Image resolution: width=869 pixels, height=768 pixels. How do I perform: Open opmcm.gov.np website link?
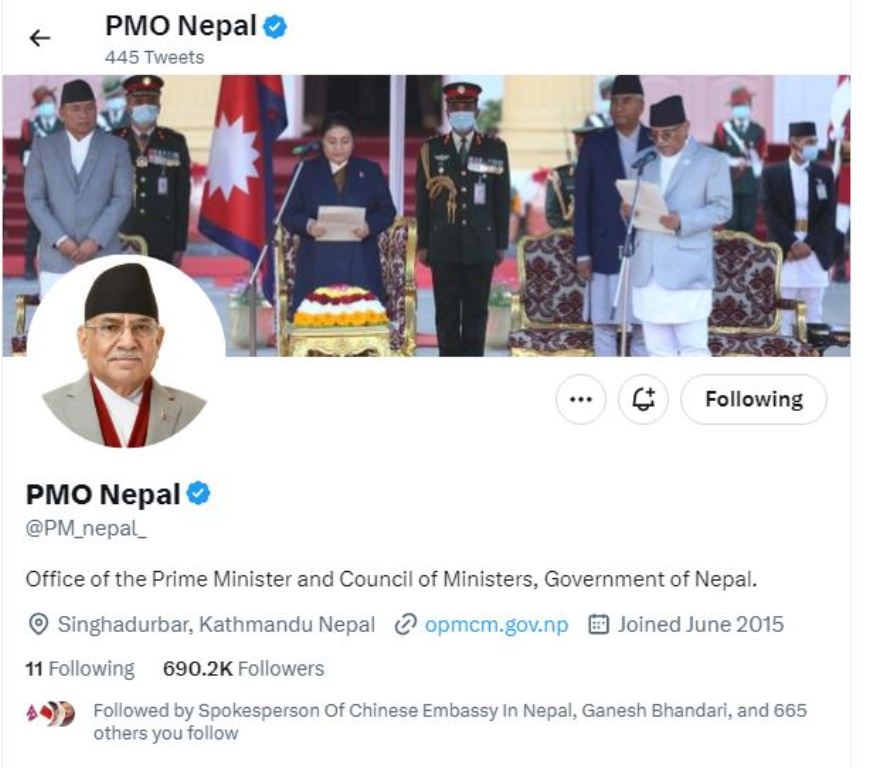(497, 624)
